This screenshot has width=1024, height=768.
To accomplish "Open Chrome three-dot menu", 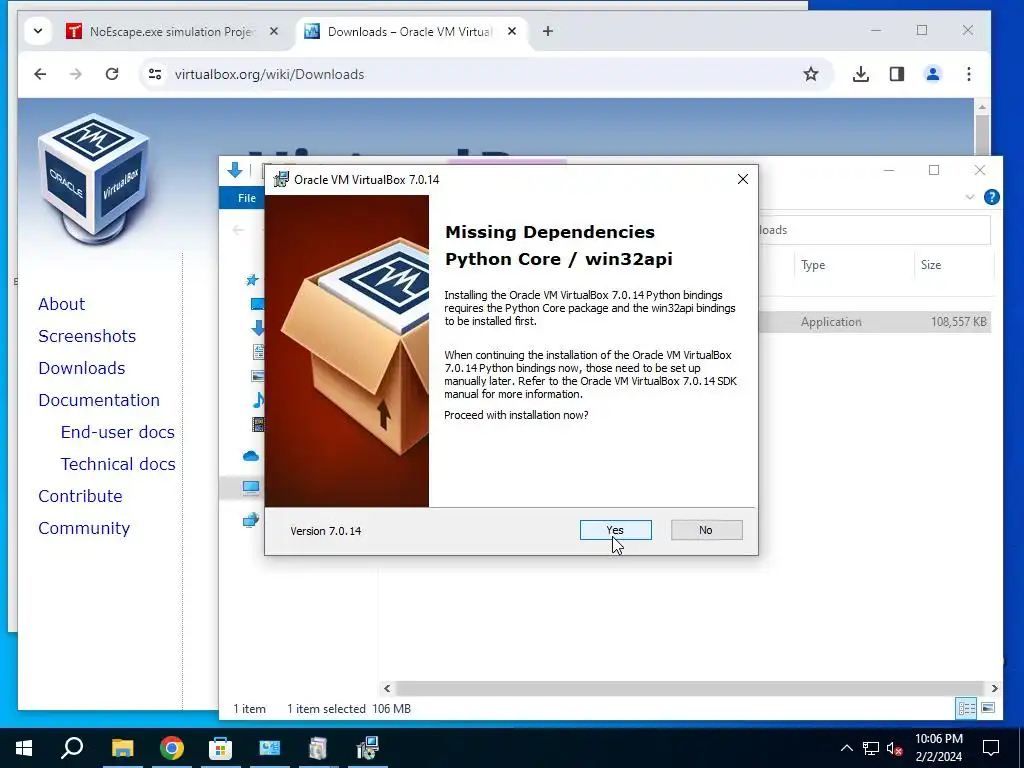I will point(968,74).
